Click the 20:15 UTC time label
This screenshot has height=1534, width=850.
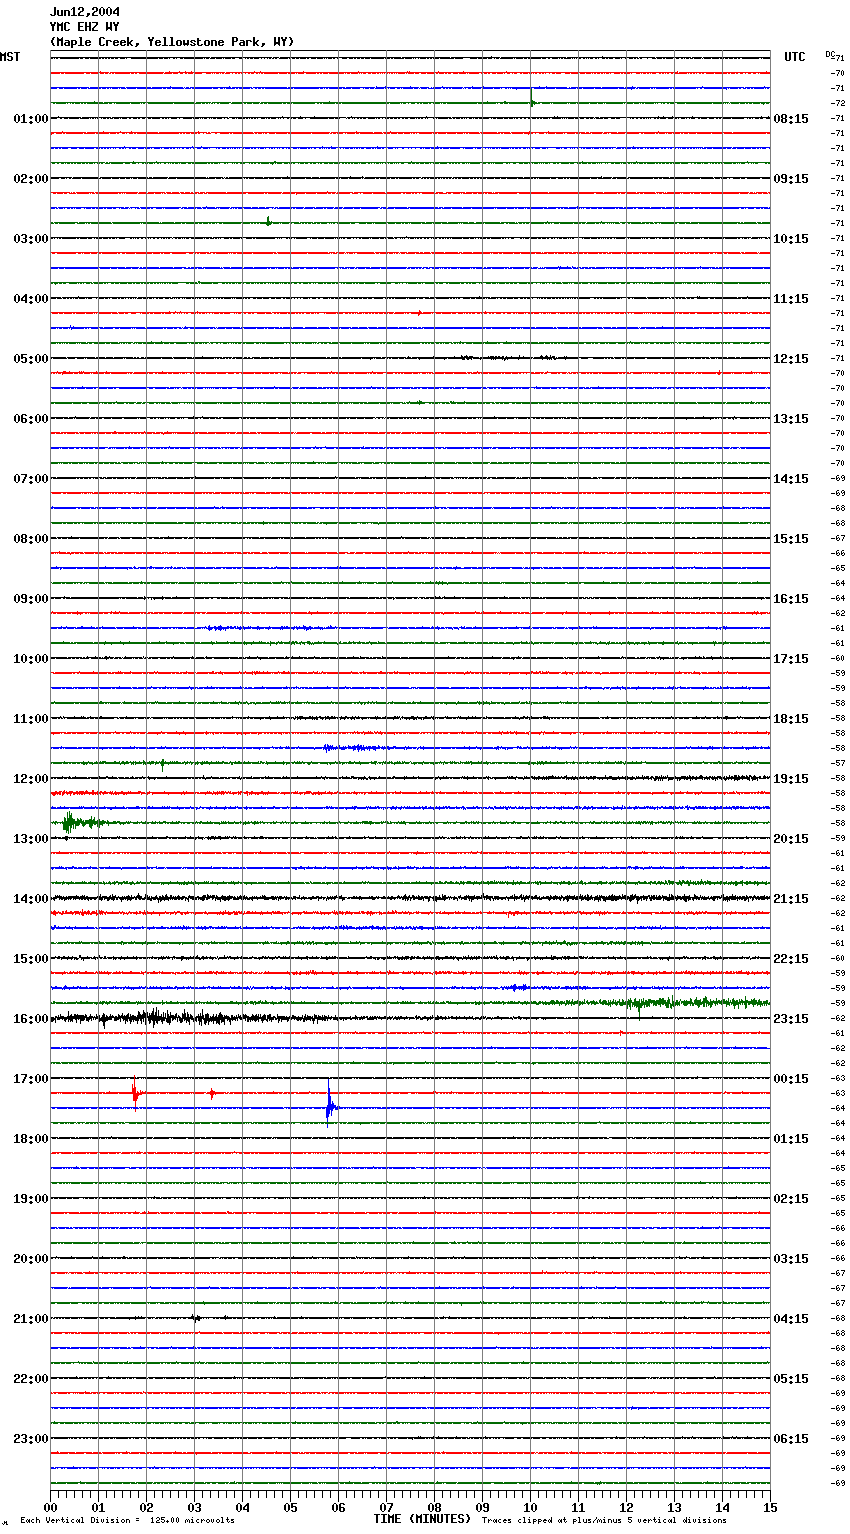[x=791, y=839]
